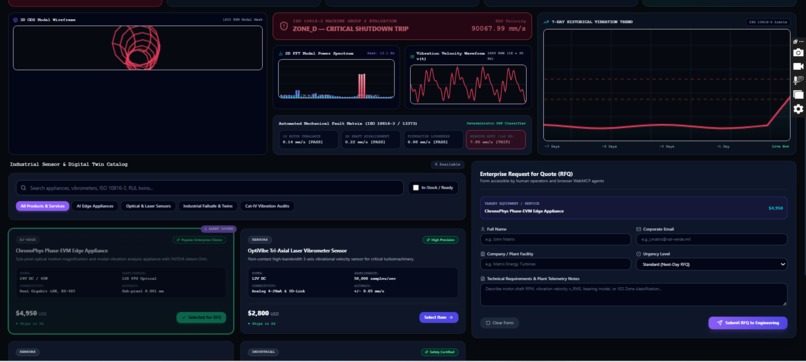Select Cat-IV Vibration Audits filter

click(x=267, y=206)
